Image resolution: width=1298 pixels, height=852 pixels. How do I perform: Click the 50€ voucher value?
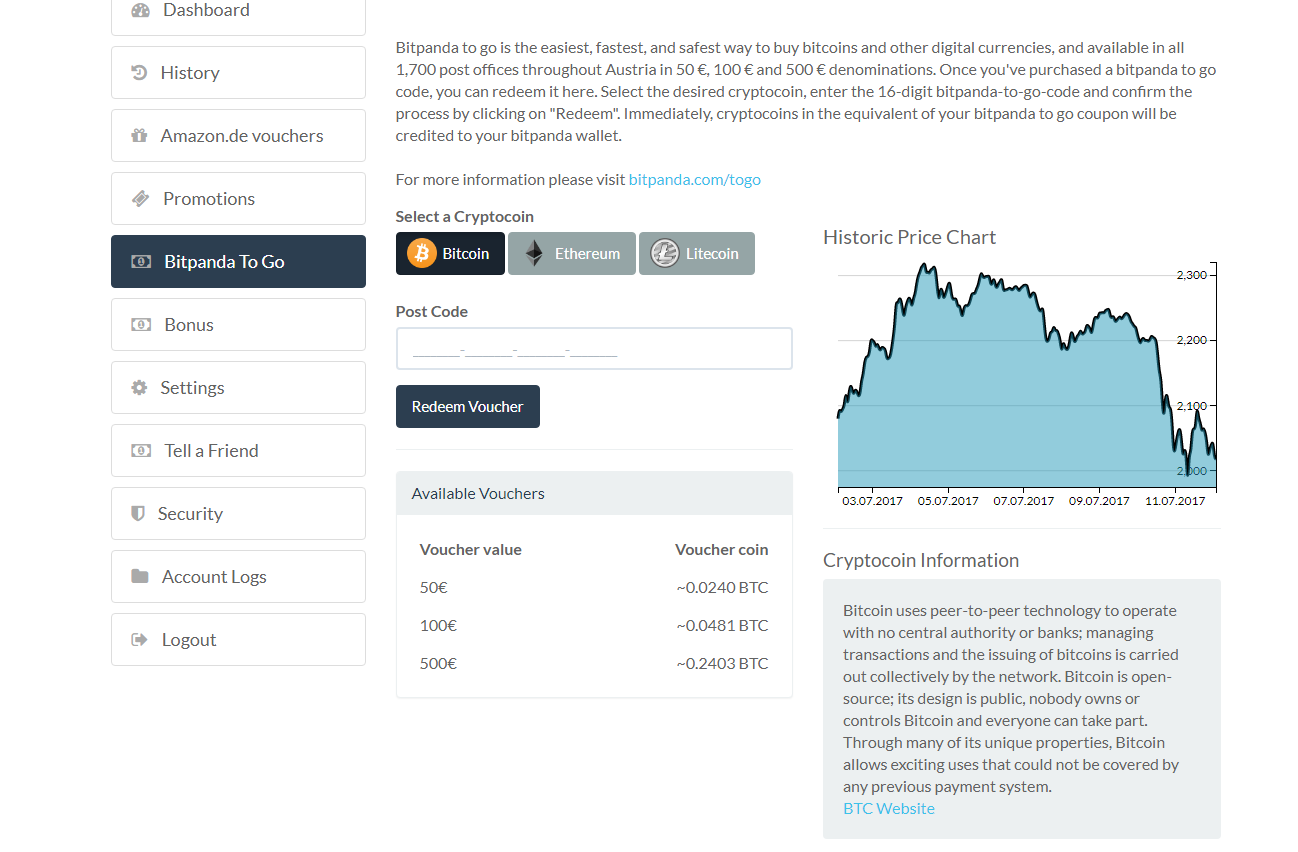coord(434,588)
